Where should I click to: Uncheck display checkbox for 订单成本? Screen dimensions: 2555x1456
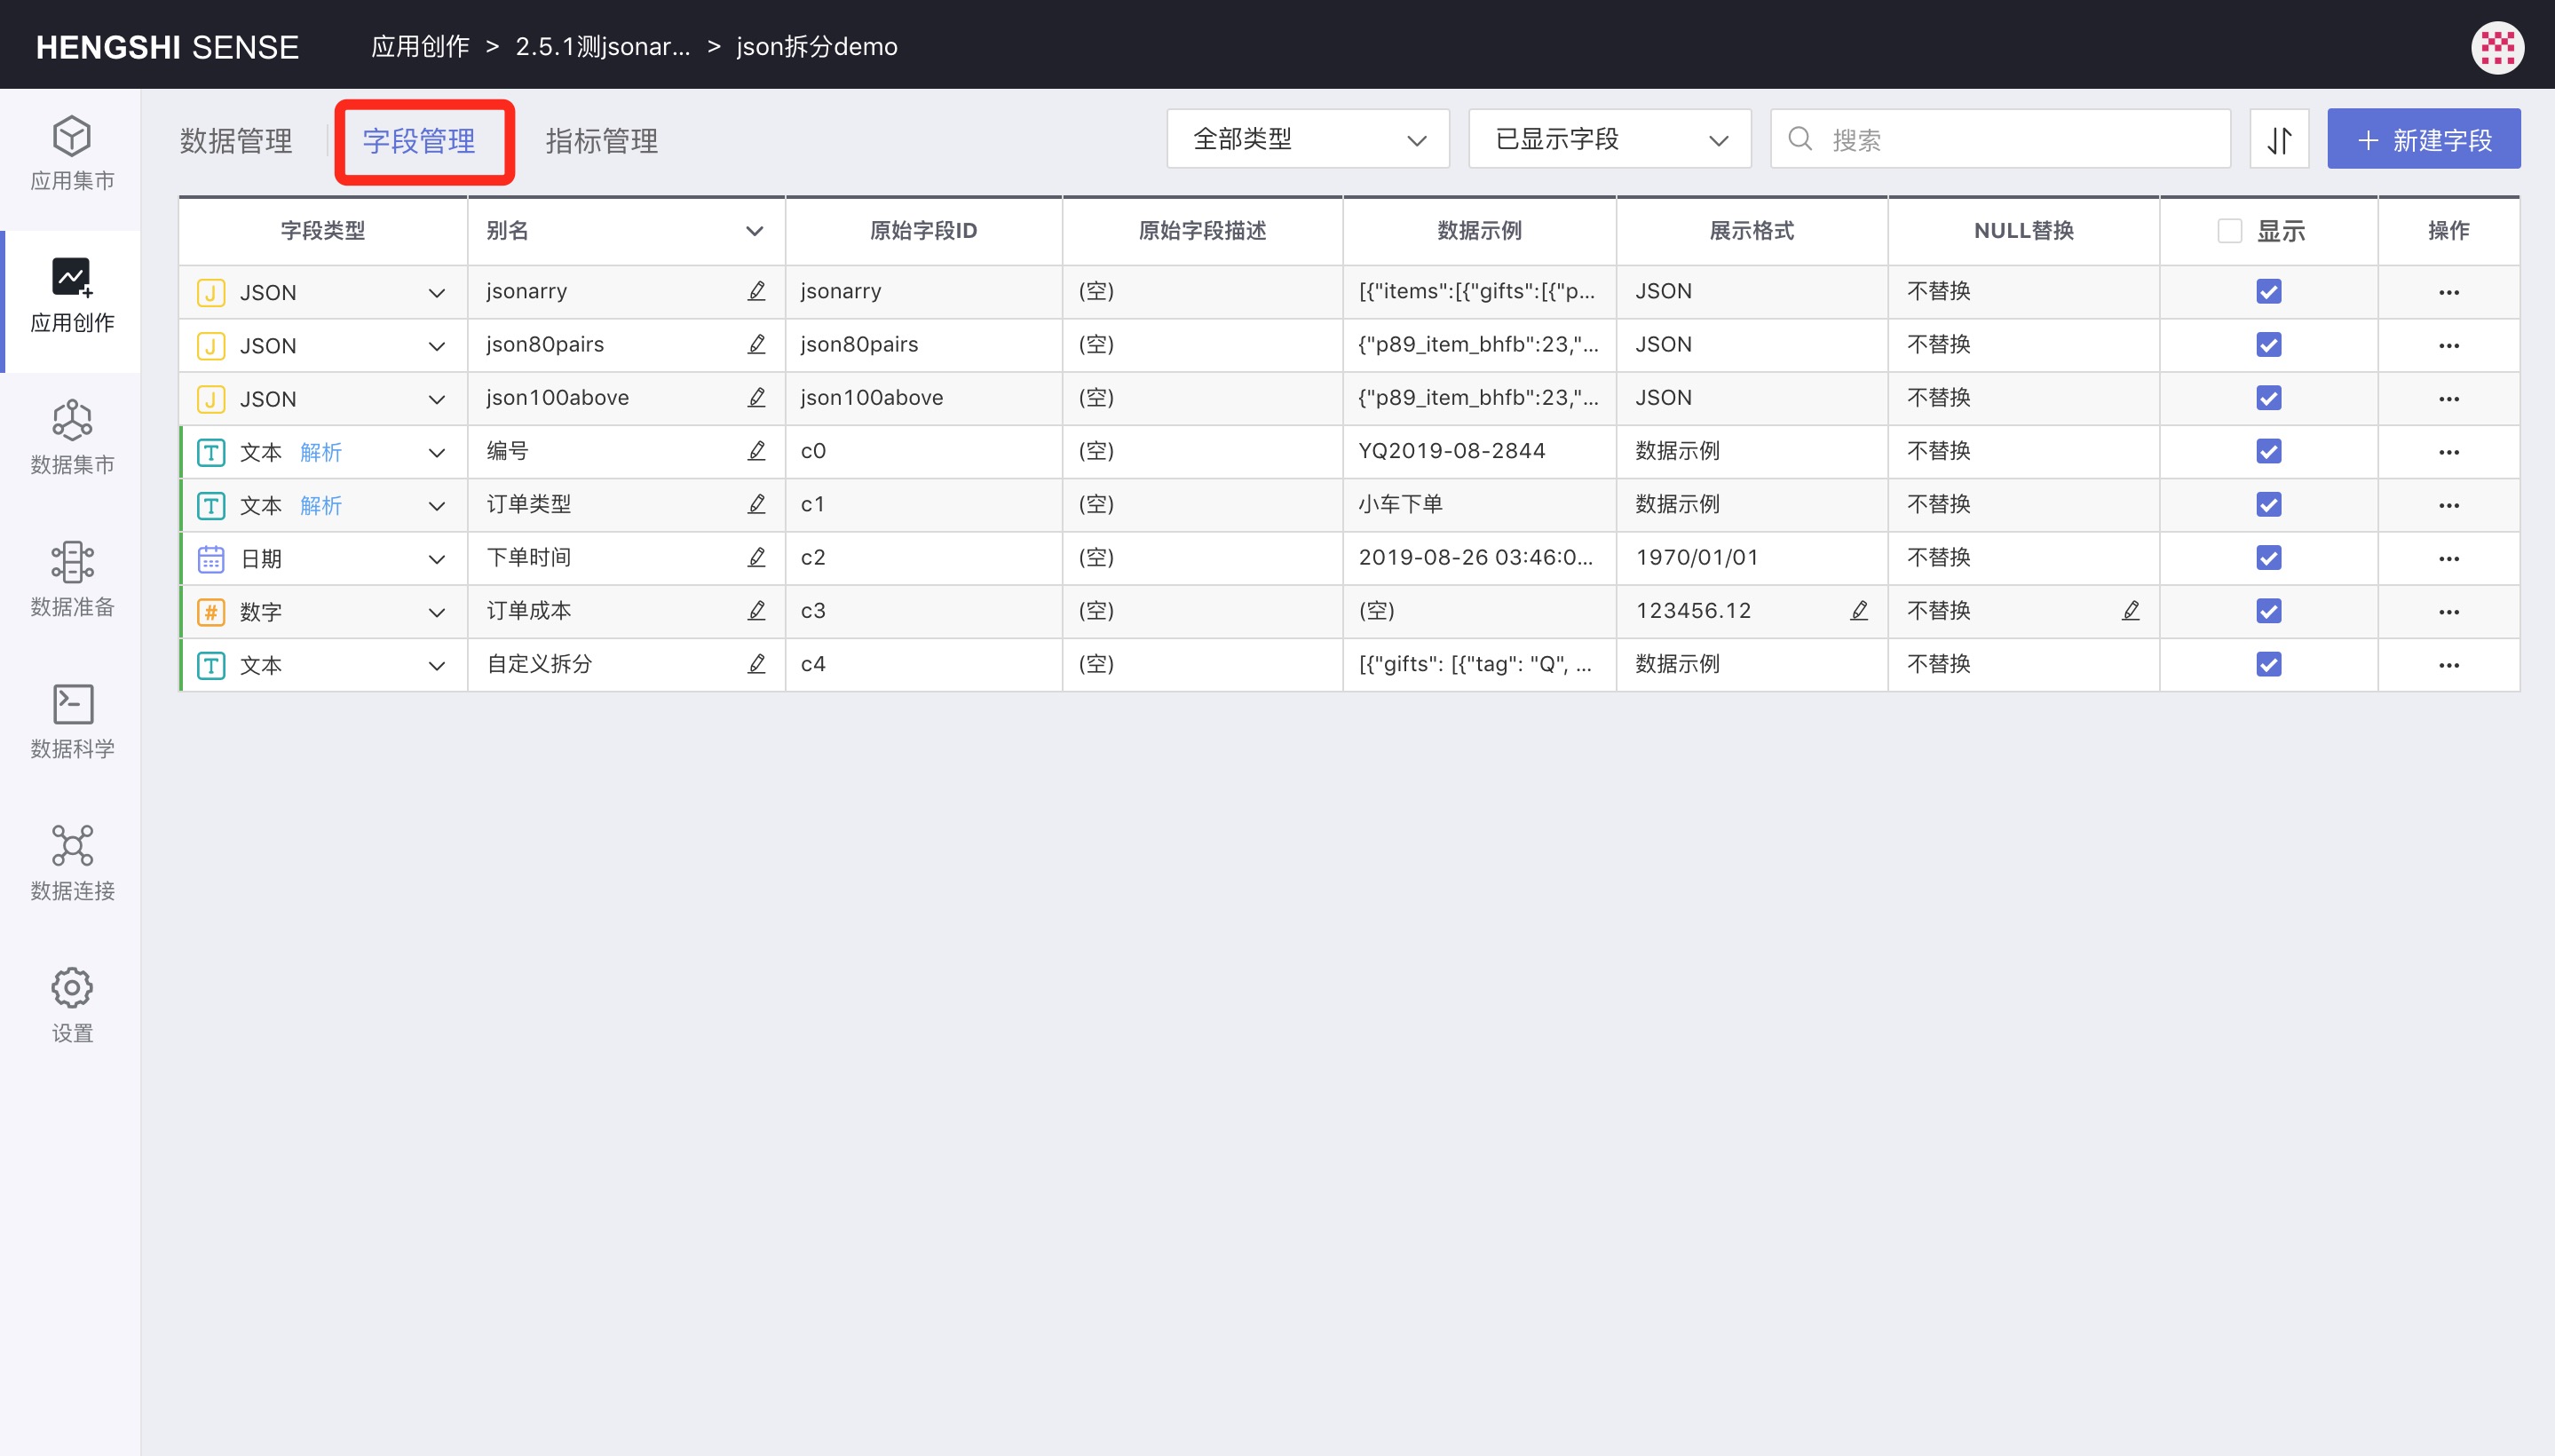tap(2269, 611)
